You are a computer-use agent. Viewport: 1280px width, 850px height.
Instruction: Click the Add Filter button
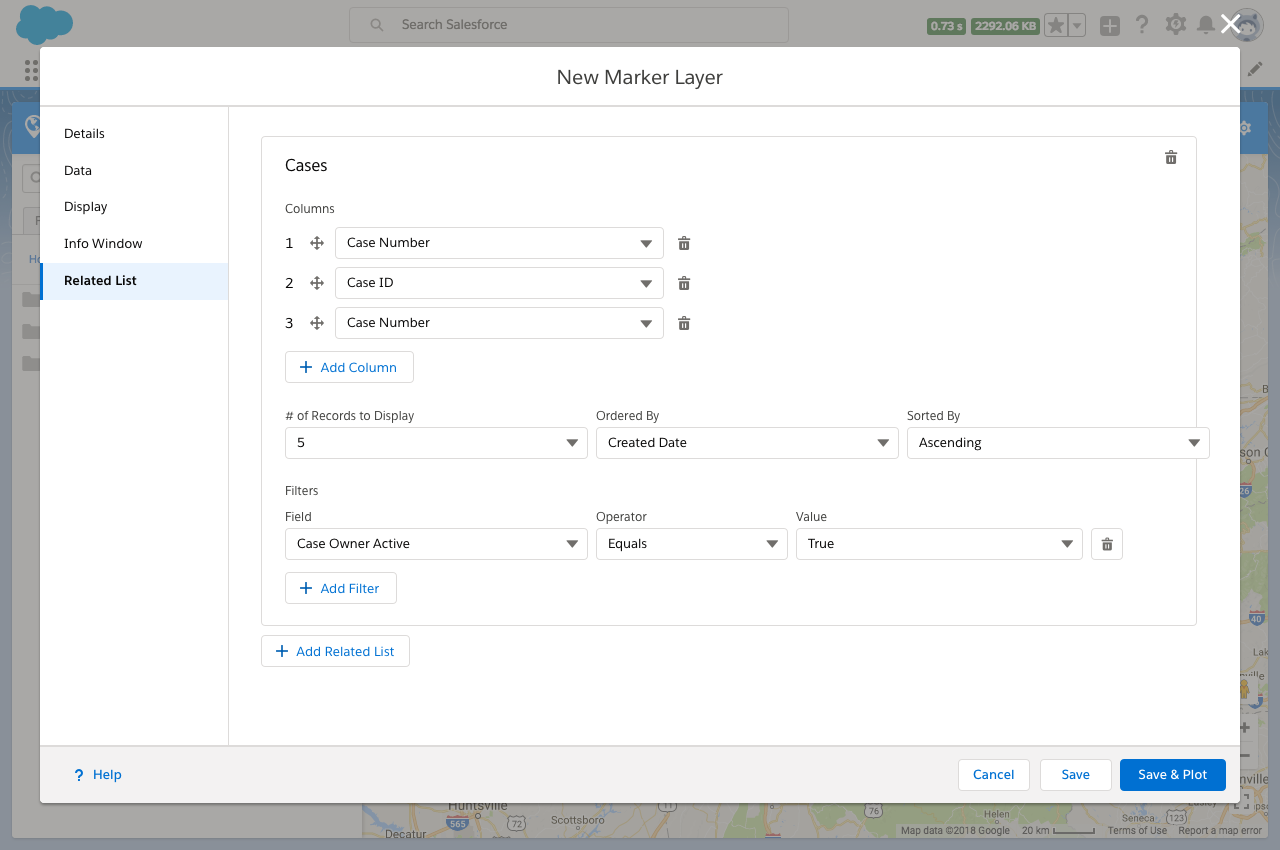341,588
